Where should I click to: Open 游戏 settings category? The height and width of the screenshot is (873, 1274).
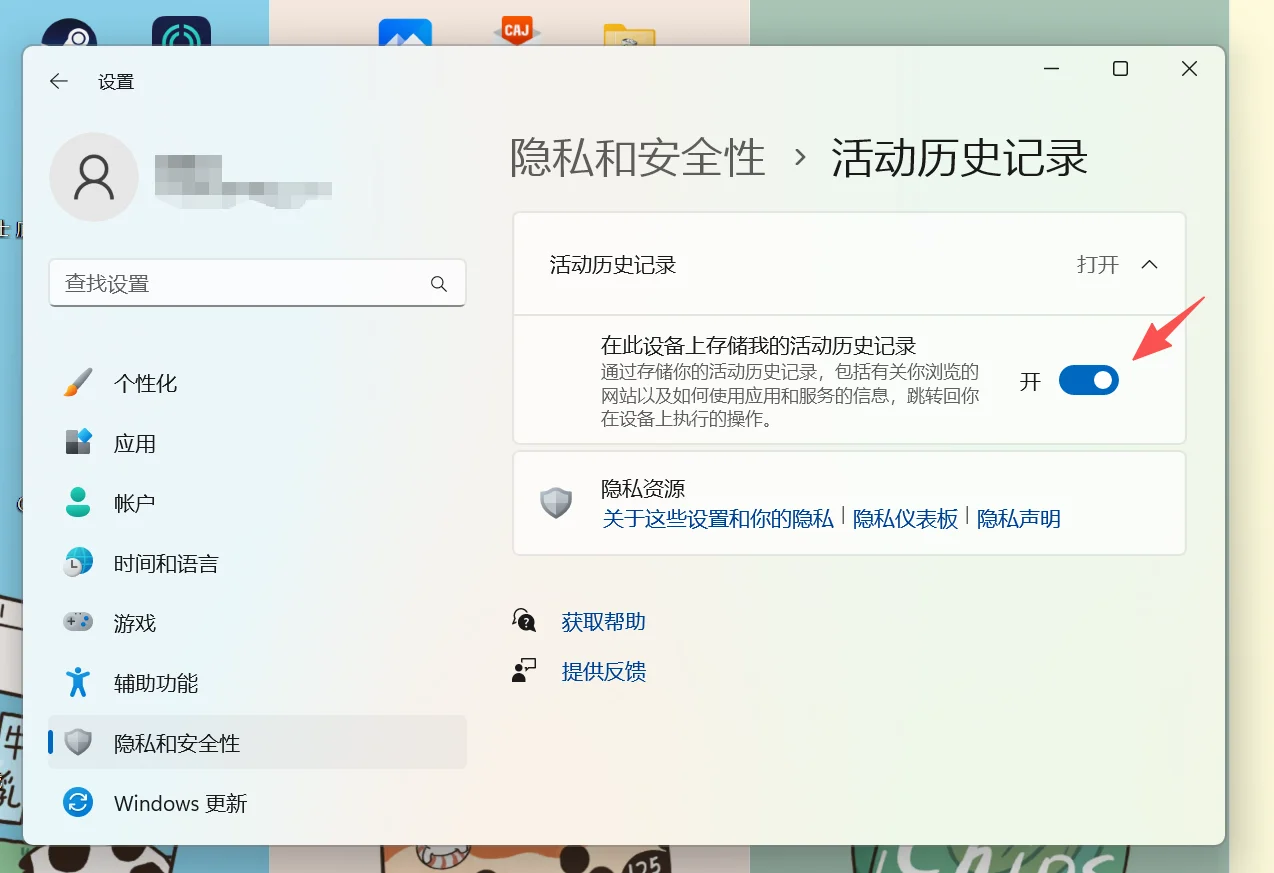257,623
